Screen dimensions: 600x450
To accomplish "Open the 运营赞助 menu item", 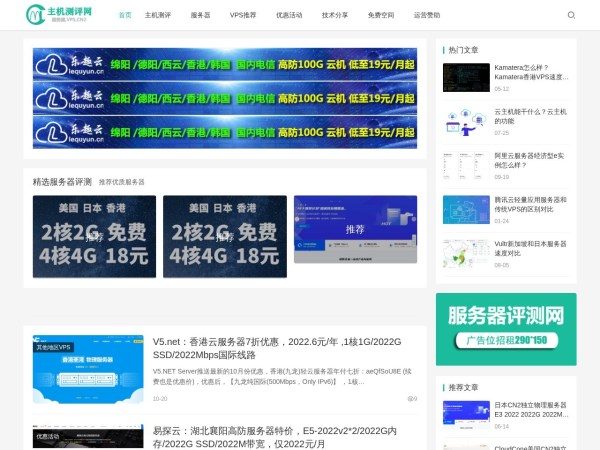I will [x=427, y=15].
